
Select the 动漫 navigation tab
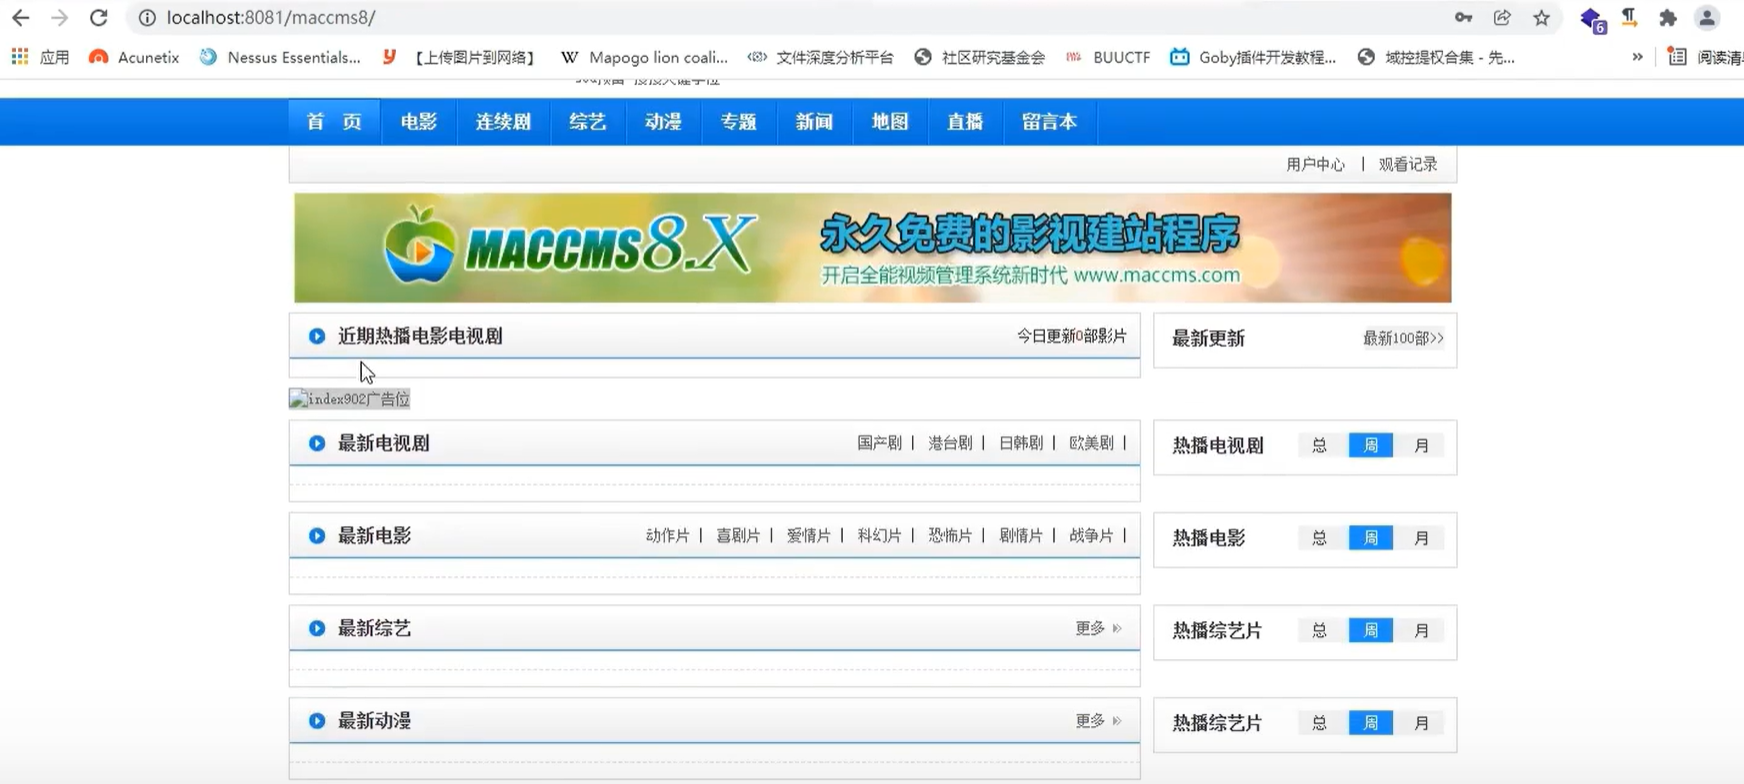point(663,122)
